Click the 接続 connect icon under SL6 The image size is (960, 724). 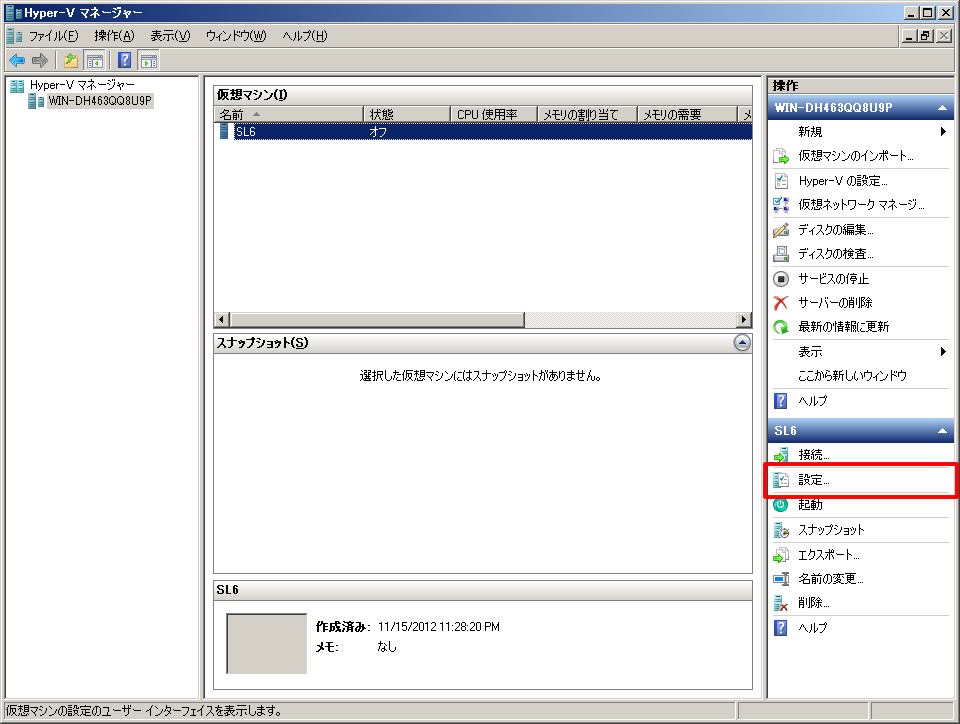click(781, 455)
